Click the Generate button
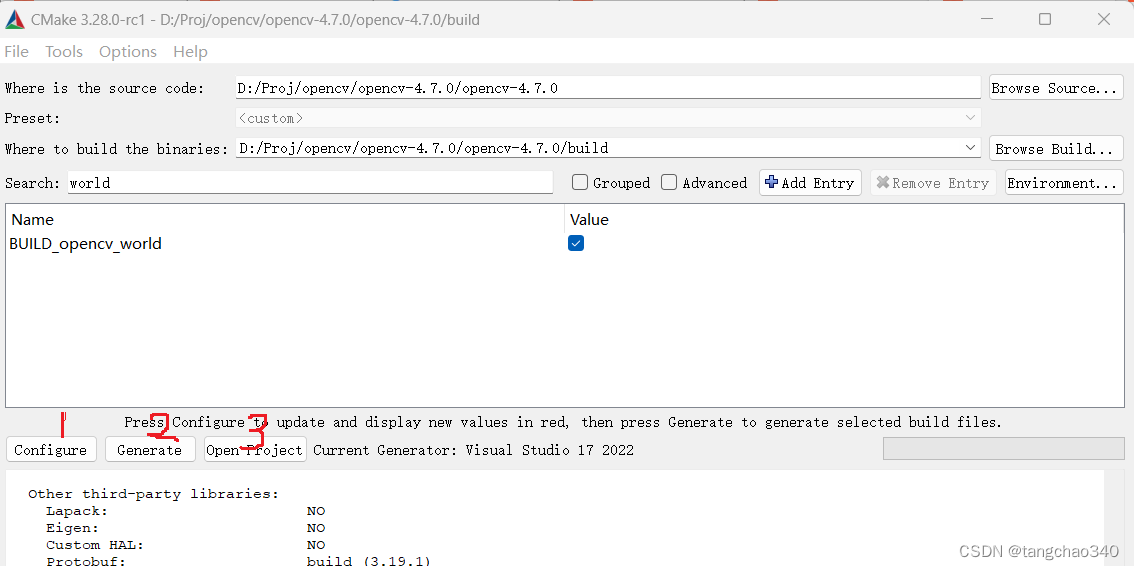The height and width of the screenshot is (570, 1134). (x=150, y=449)
